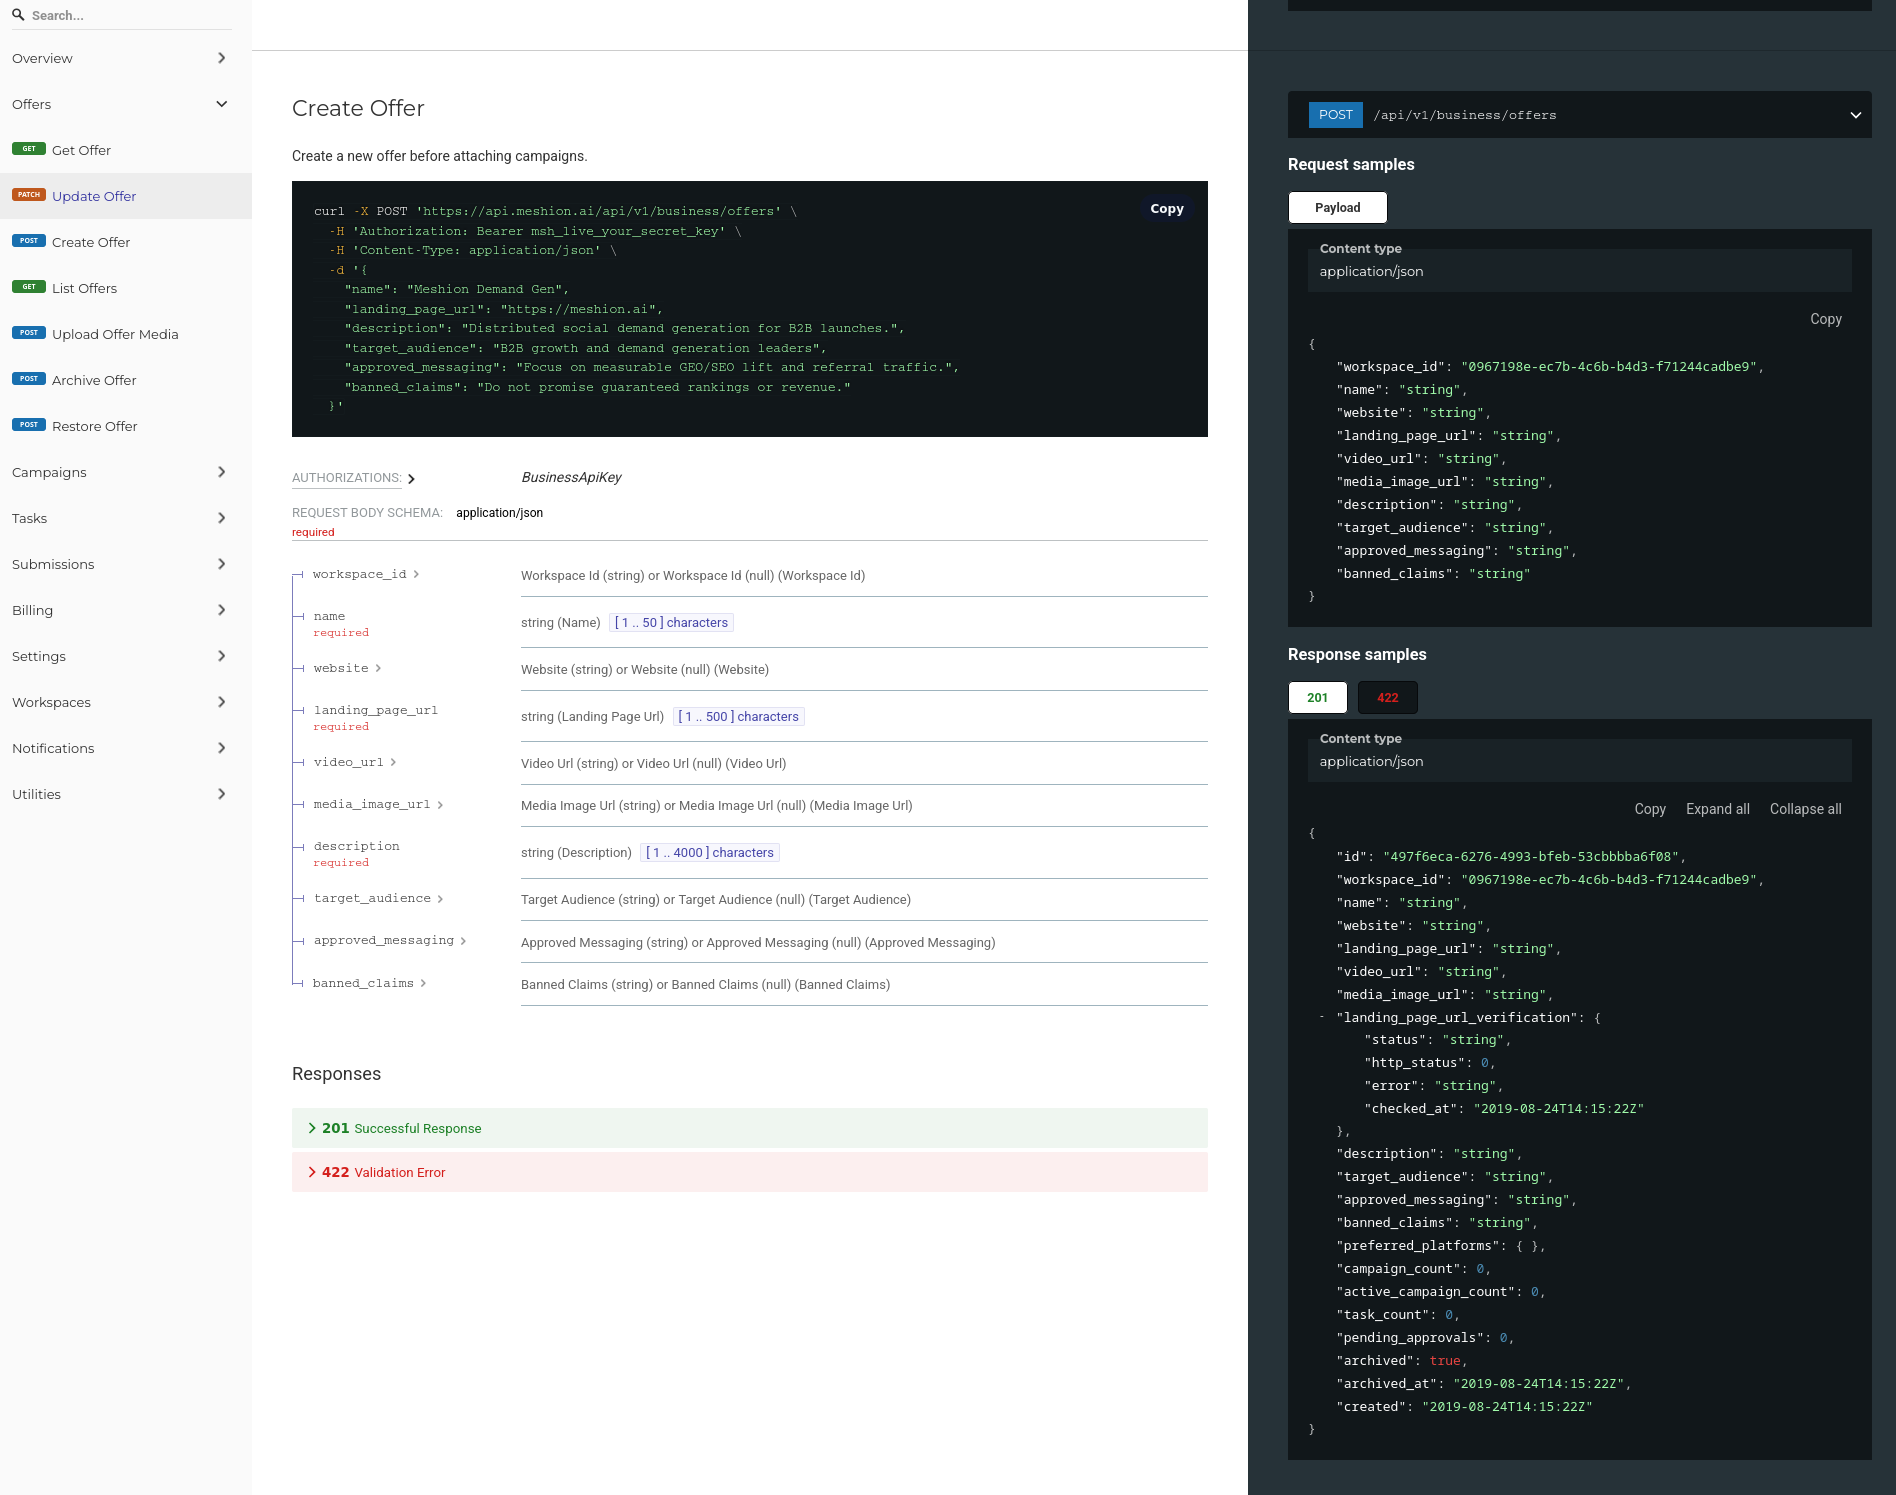Expand the approved_messaging schema field
This screenshot has width=1896, height=1495.
(x=390, y=940)
